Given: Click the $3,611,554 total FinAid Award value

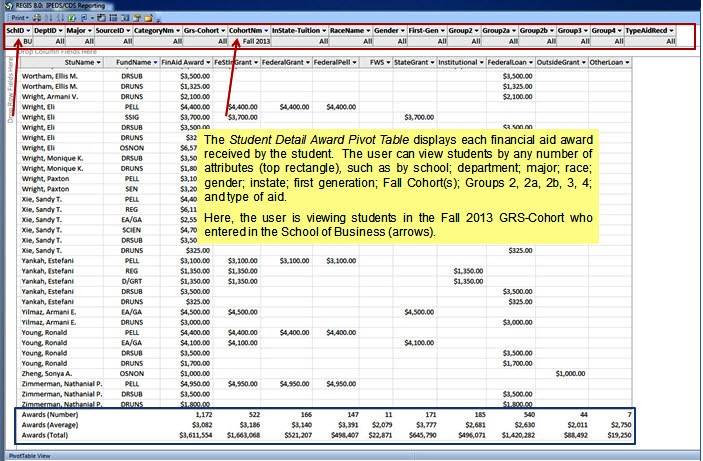Looking at the screenshot, I should (x=195, y=435).
